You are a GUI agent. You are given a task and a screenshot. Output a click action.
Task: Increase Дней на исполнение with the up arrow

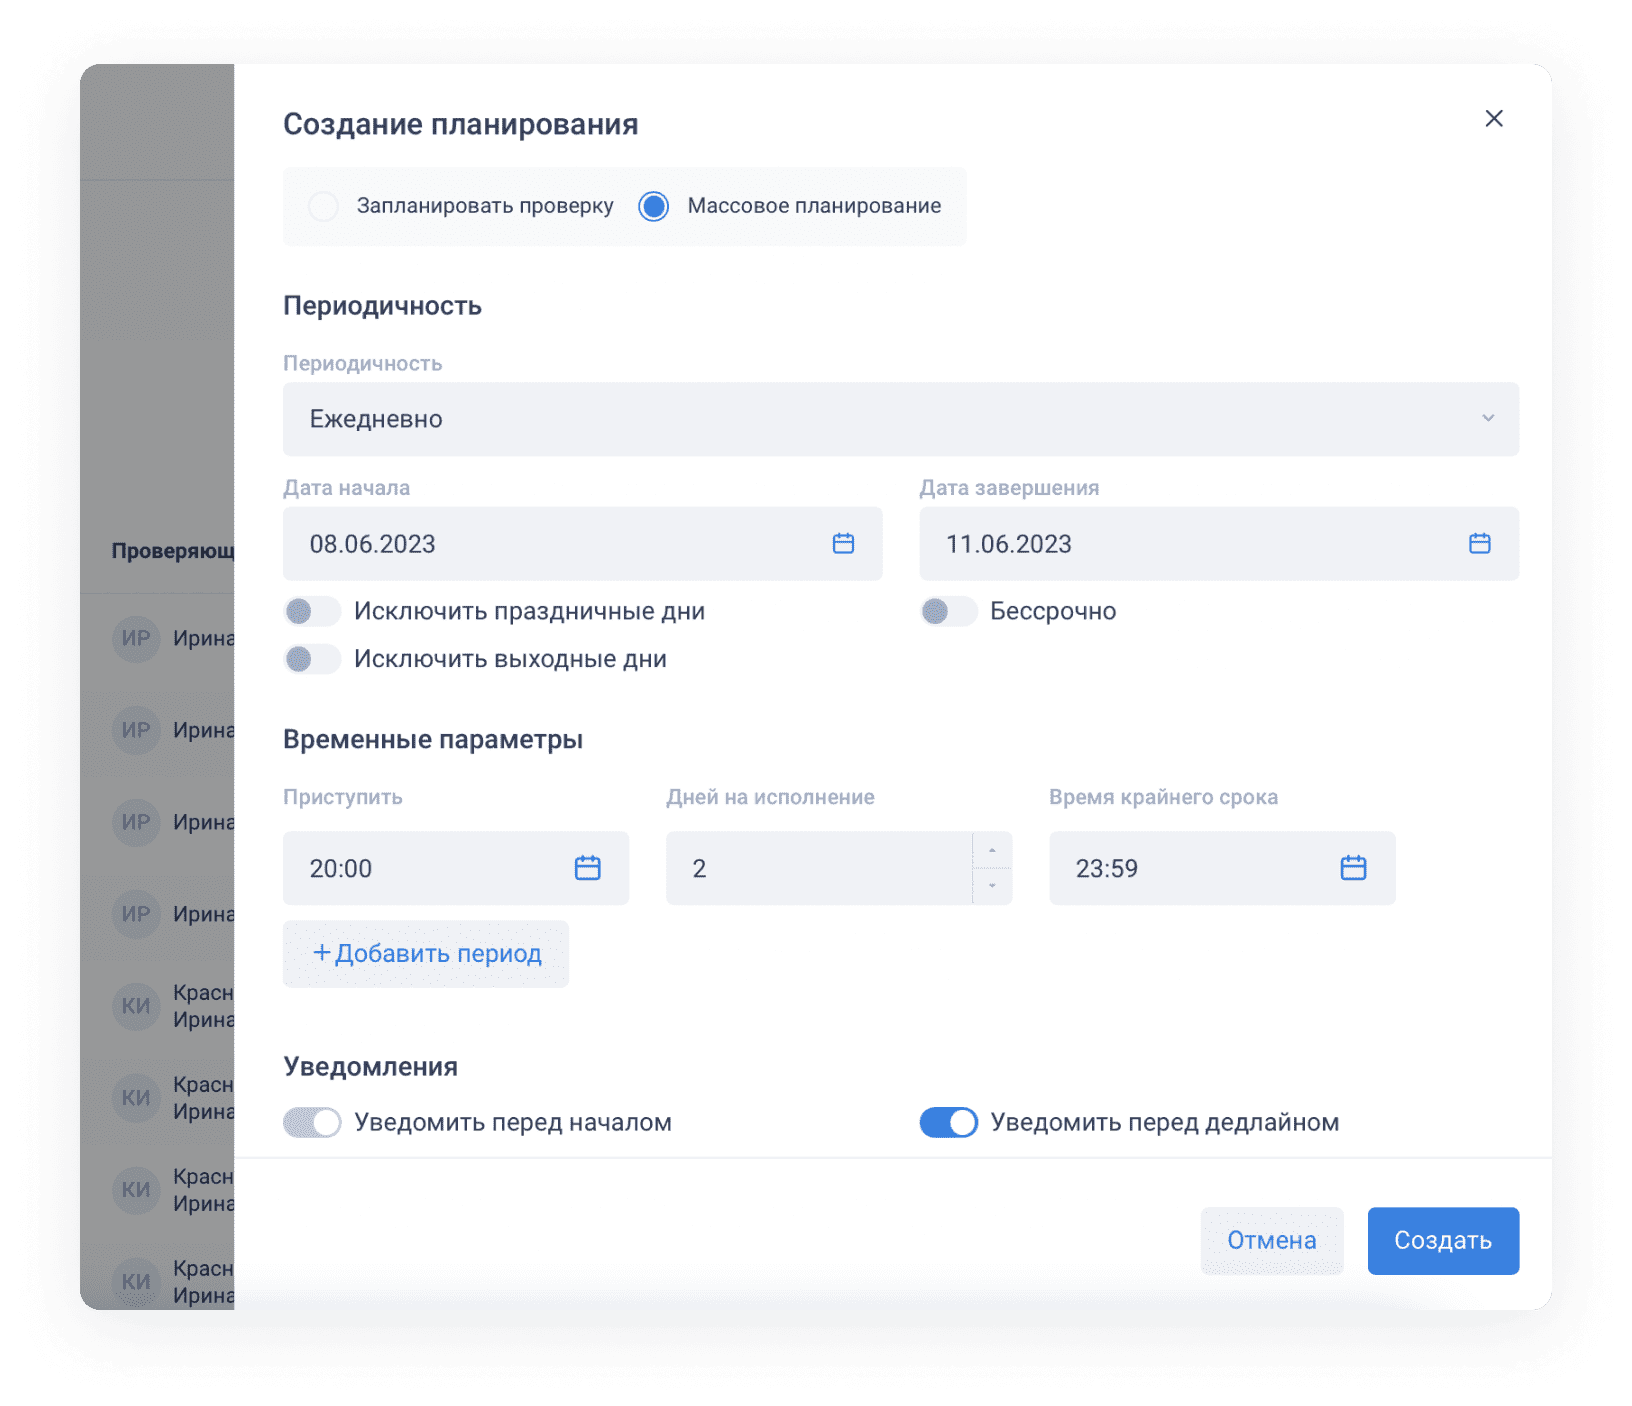click(992, 850)
